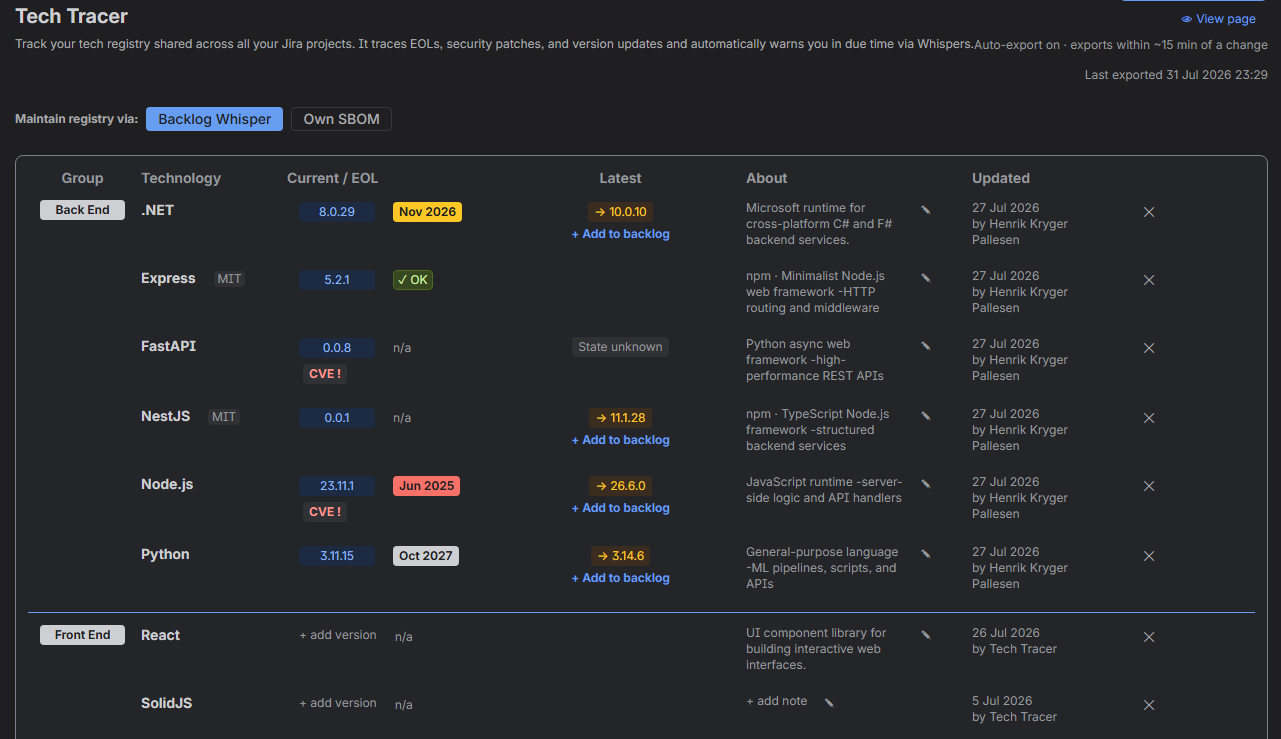Screen dimensions: 1281x739
Task: Click the NestJS MIT license tag
Action: pos(224,417)
